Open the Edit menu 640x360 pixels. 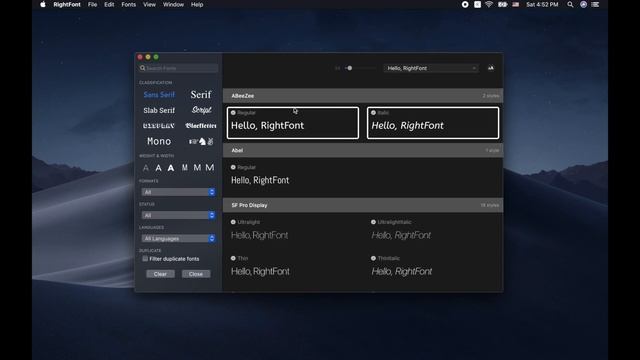pos(109,4)
